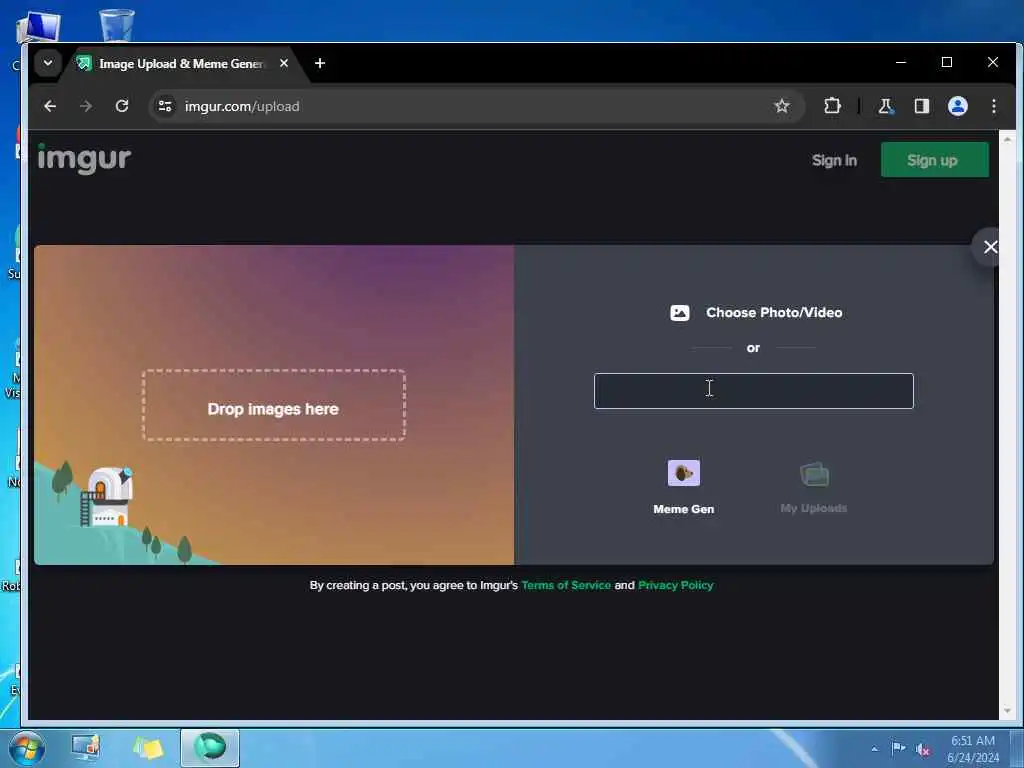This screenshot has height=768, width=1024.
Task: Open the tab search dropdown arrow
Action: (48, 63)
